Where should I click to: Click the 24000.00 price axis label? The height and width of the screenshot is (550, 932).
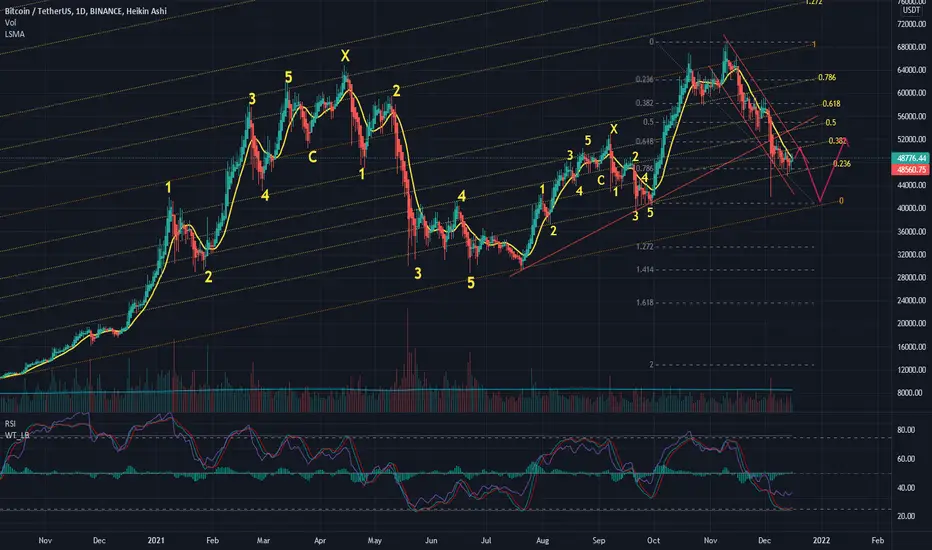coord(912,300)
